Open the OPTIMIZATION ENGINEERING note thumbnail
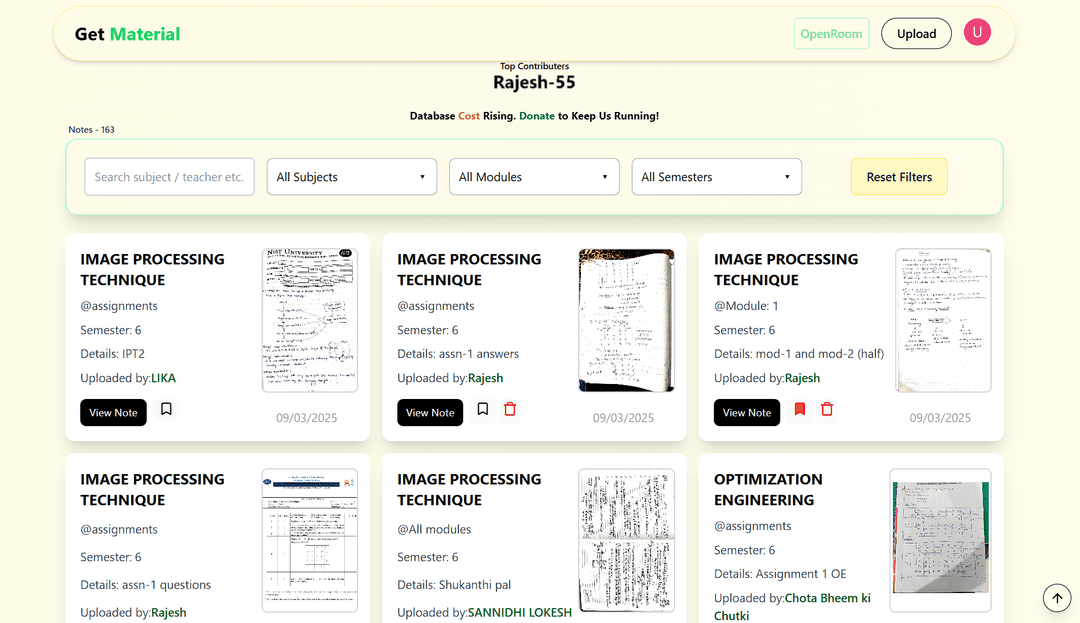Image resolution: width=1080 pixels, height=623 pixels. pyautogui.click(x=940, y=540)
